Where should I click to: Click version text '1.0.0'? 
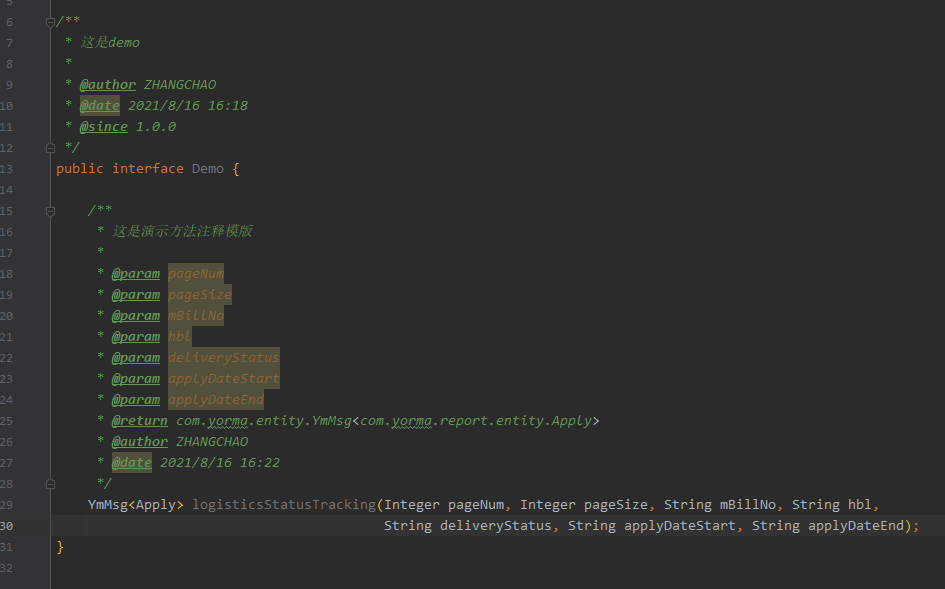click(155, 127)
